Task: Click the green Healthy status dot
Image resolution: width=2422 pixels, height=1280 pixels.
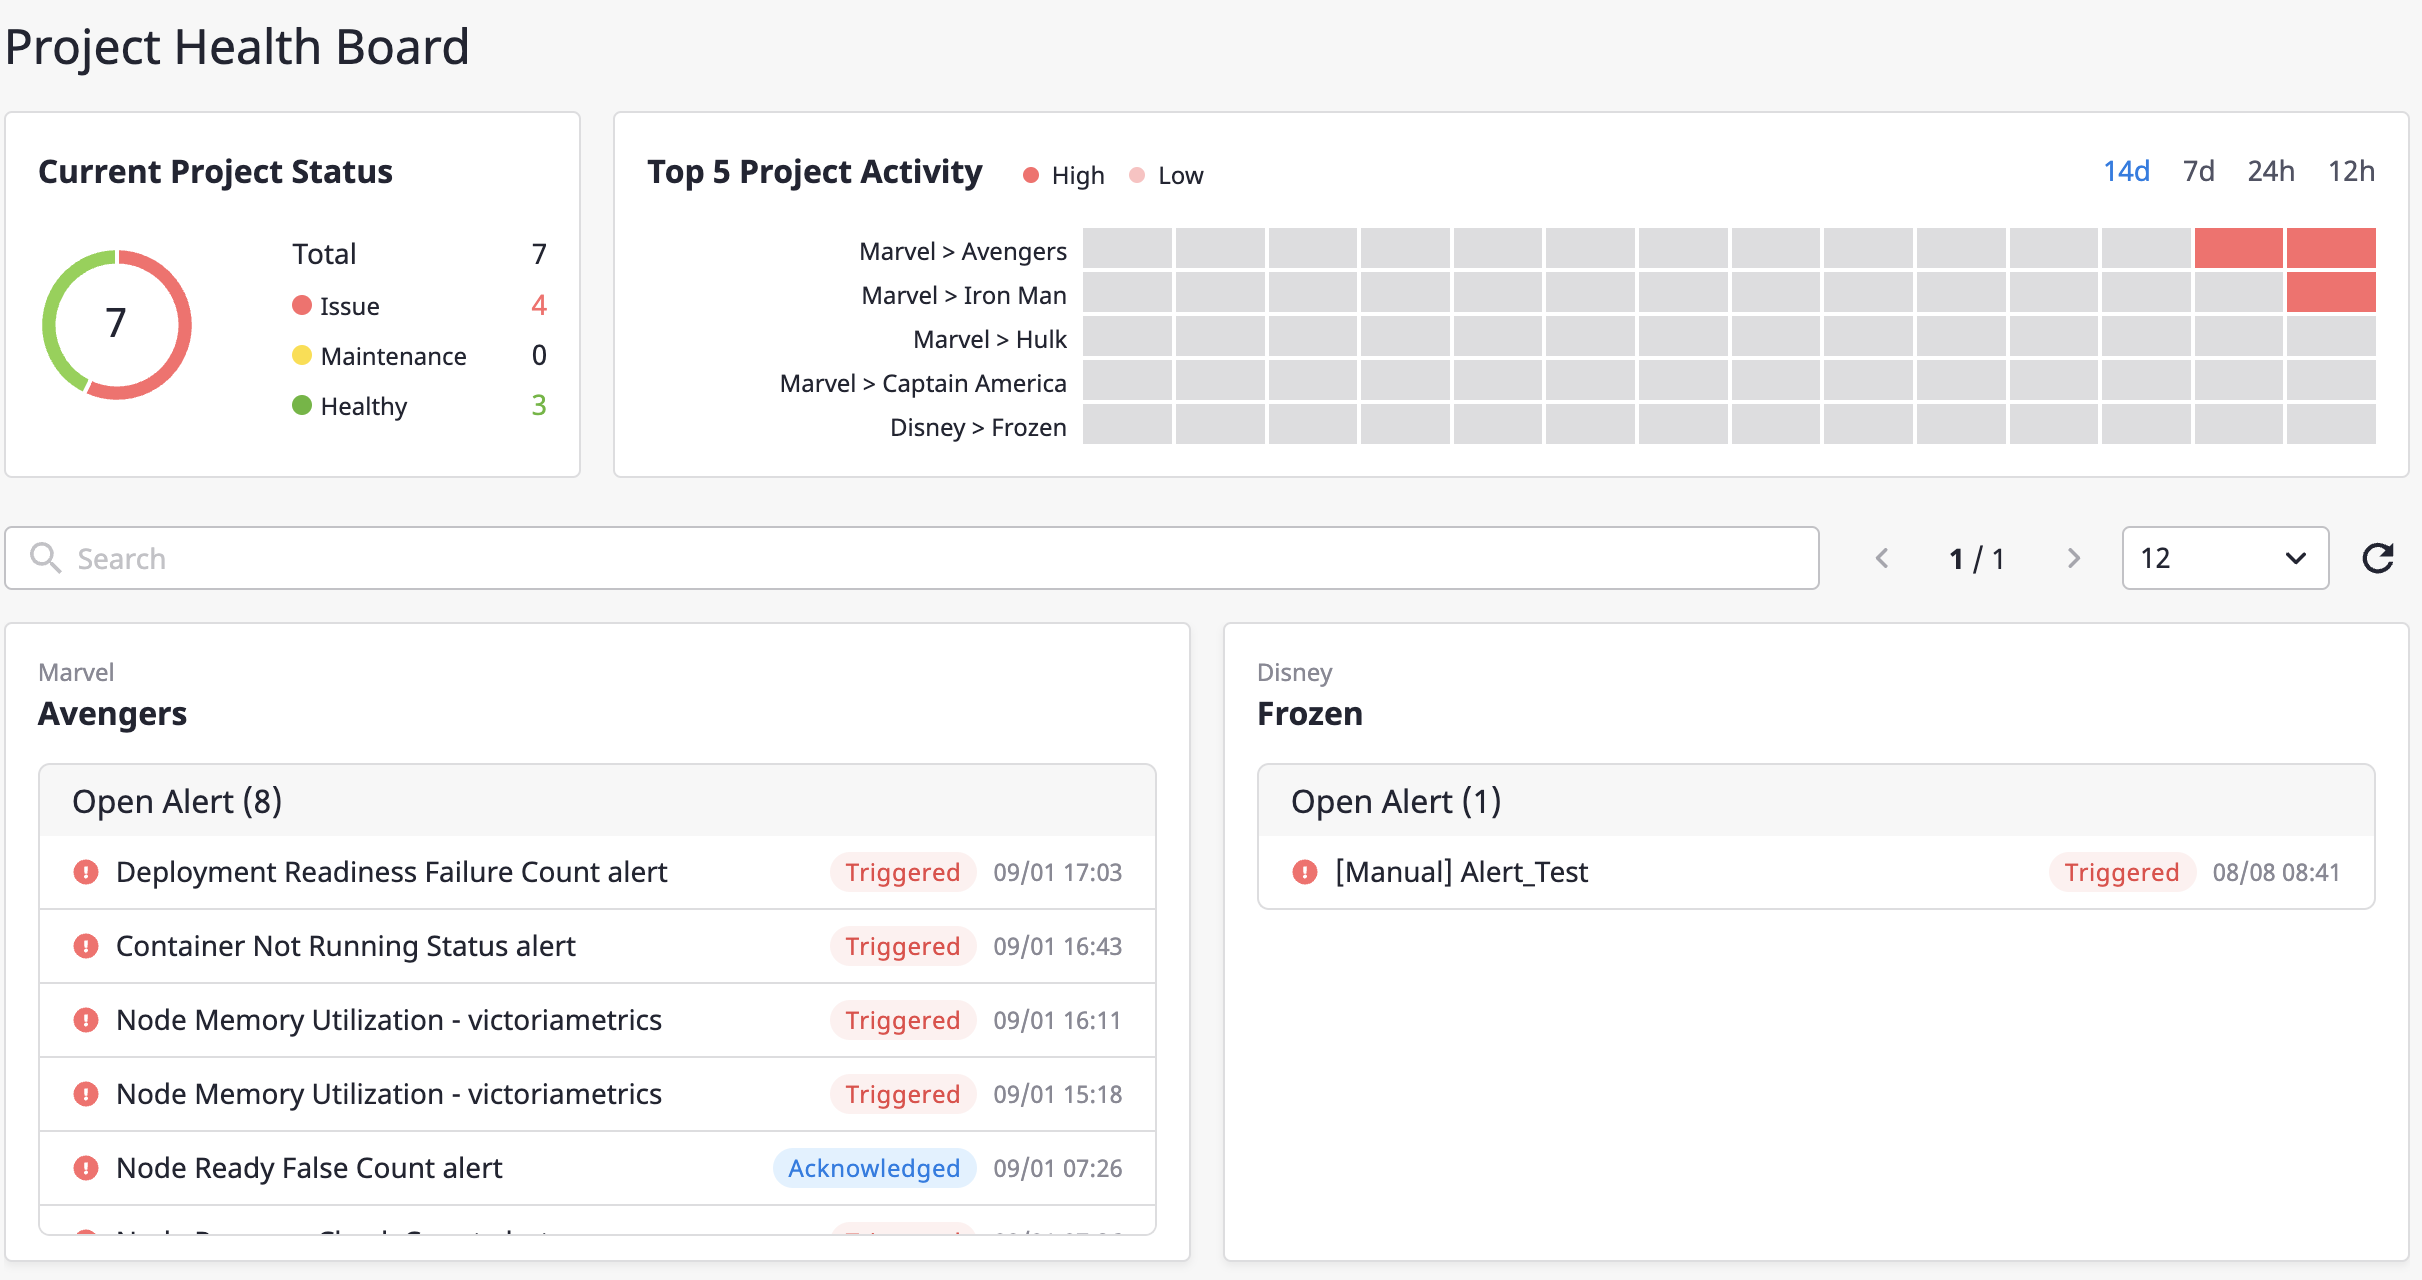Action: coord(302,405)
